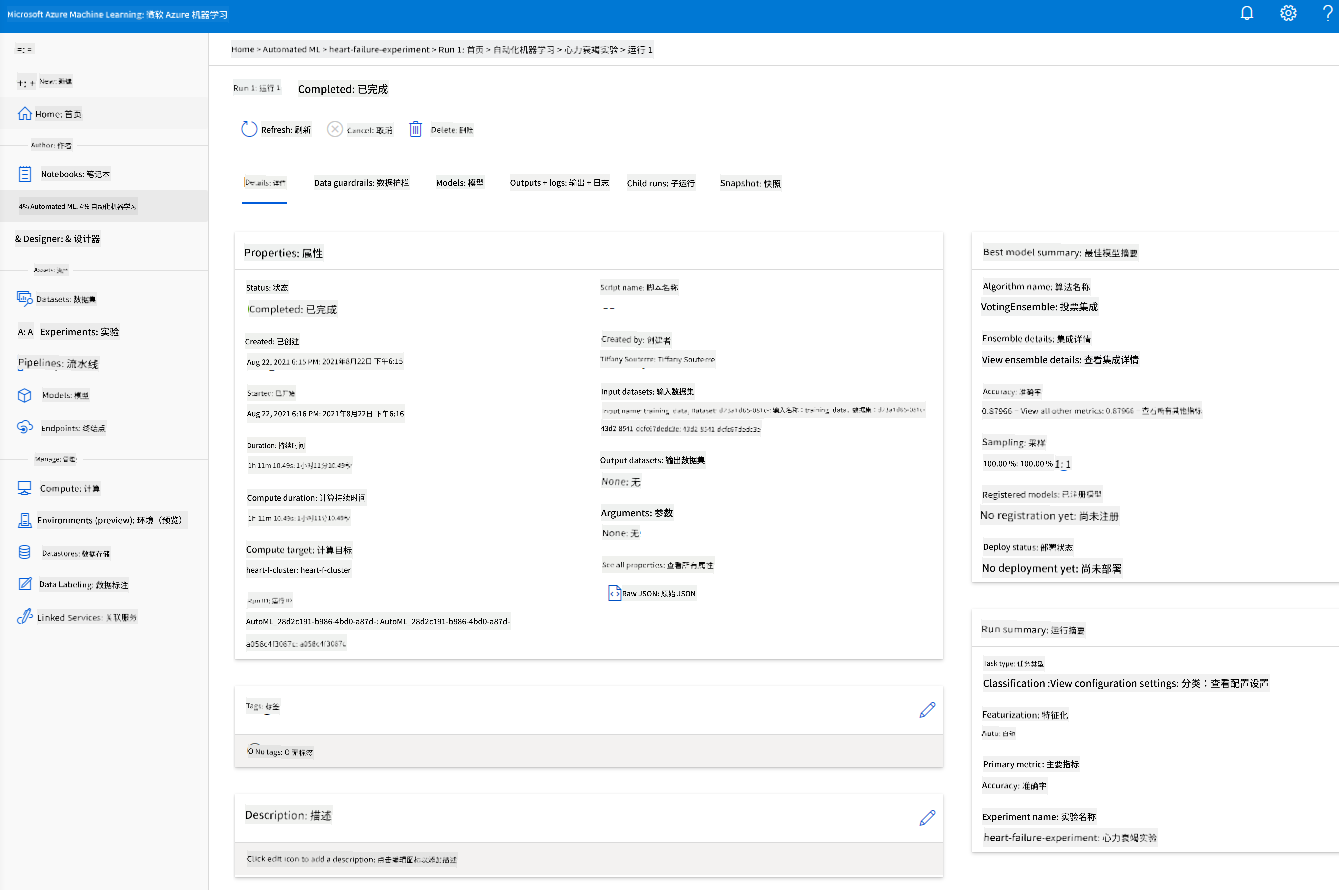Image resolution: width=1339 pixels, height=890 pixels.
Task: Collapse the sidebar with the hamburger menu
Action: click(x=25, y=49)
